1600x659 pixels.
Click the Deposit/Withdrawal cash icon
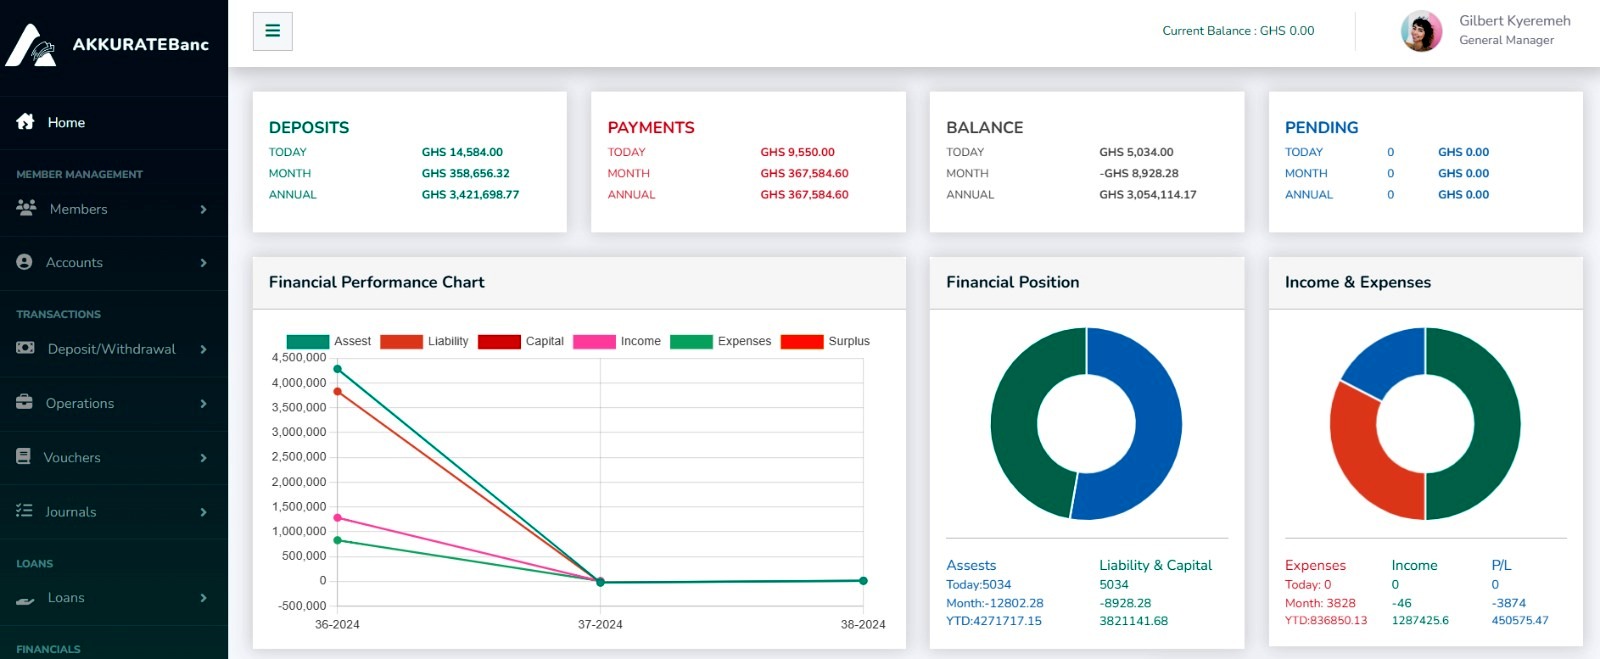[x=26, y=348]
